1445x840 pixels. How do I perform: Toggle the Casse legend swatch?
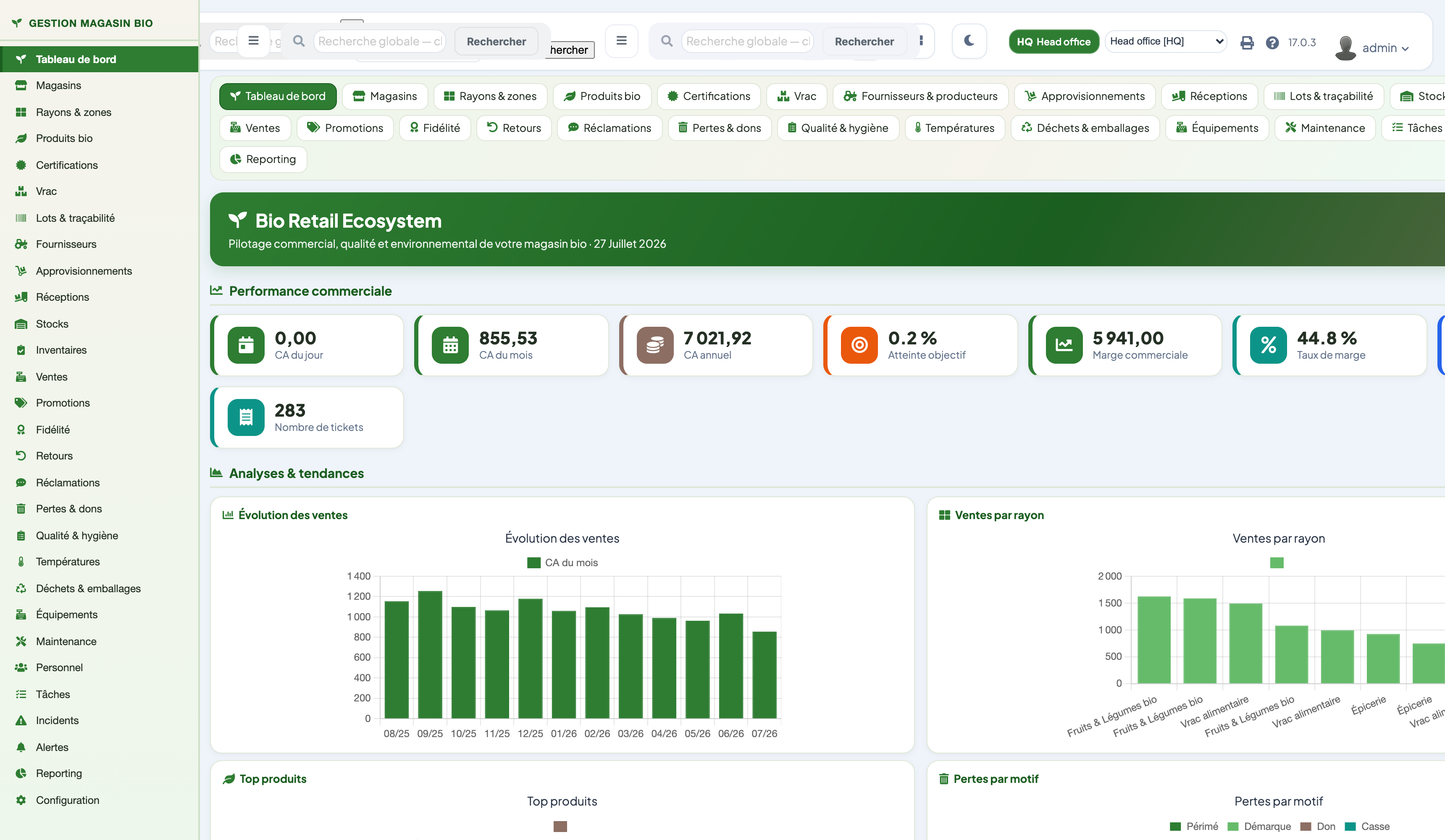coord(1351,827)
